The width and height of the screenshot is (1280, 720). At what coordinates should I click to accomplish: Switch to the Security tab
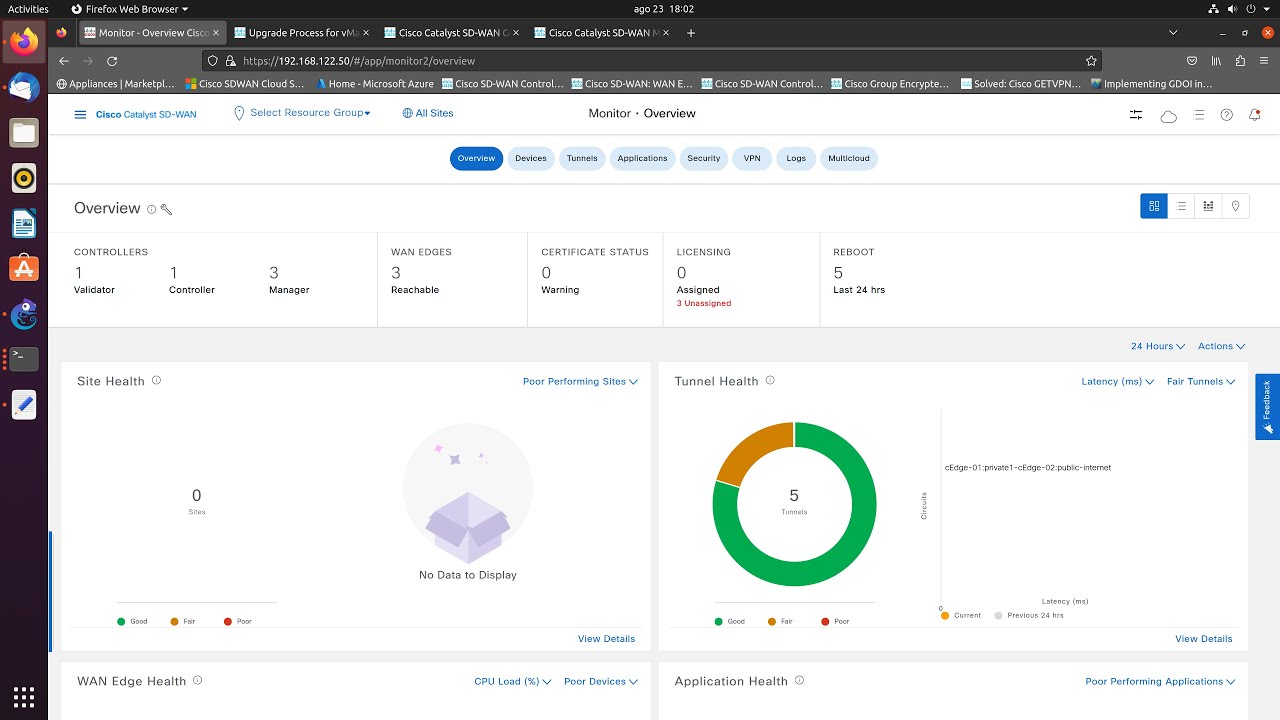704,158
